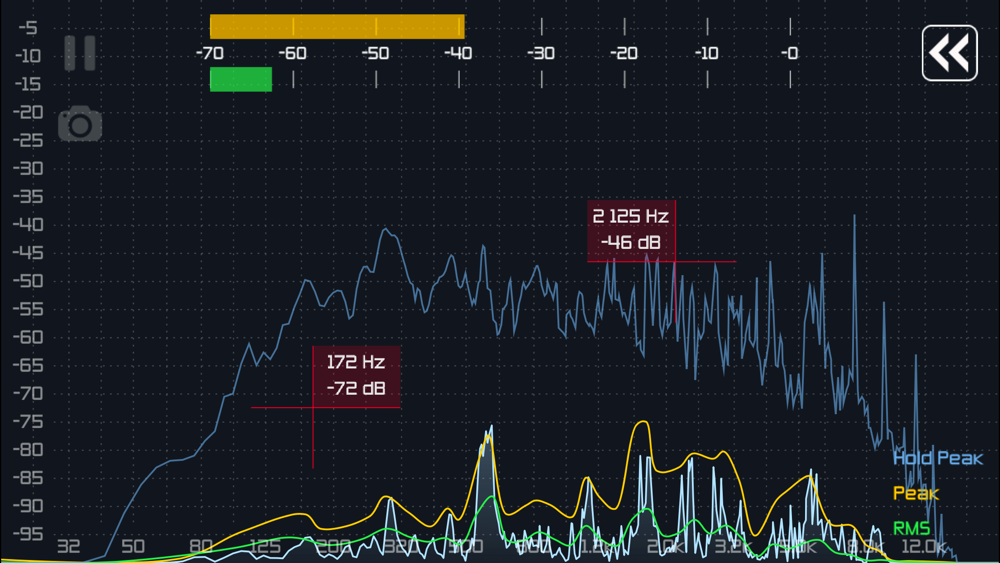
Task: Click the yellow peak hump near 2.0k
Action: 643,424
